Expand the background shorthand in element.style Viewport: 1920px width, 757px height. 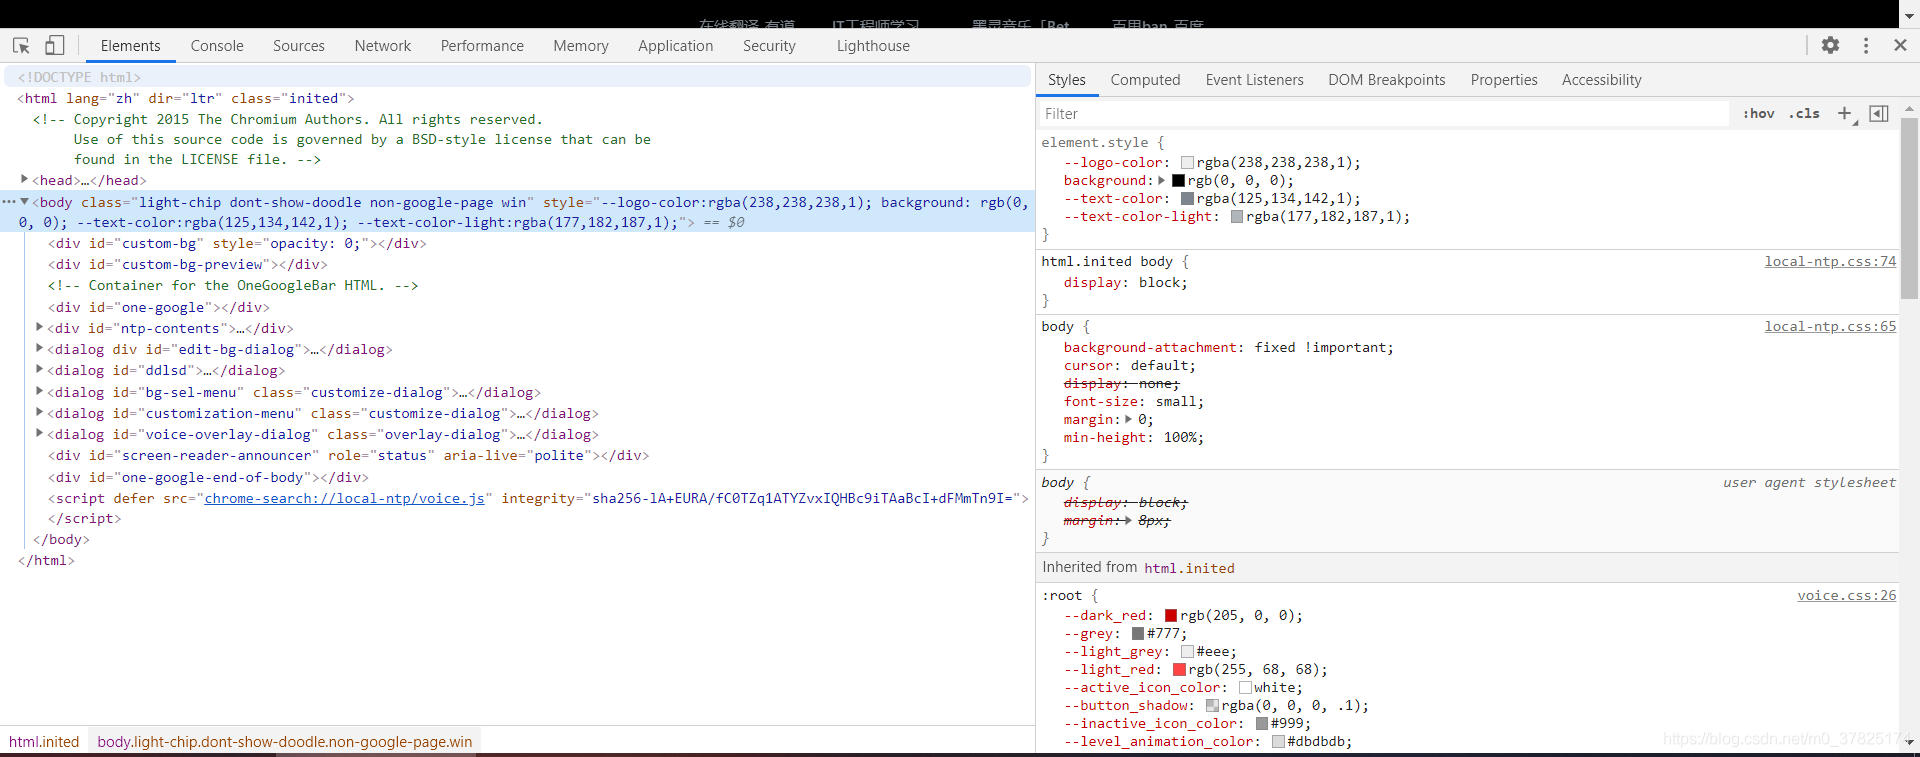pos(1162,180)
